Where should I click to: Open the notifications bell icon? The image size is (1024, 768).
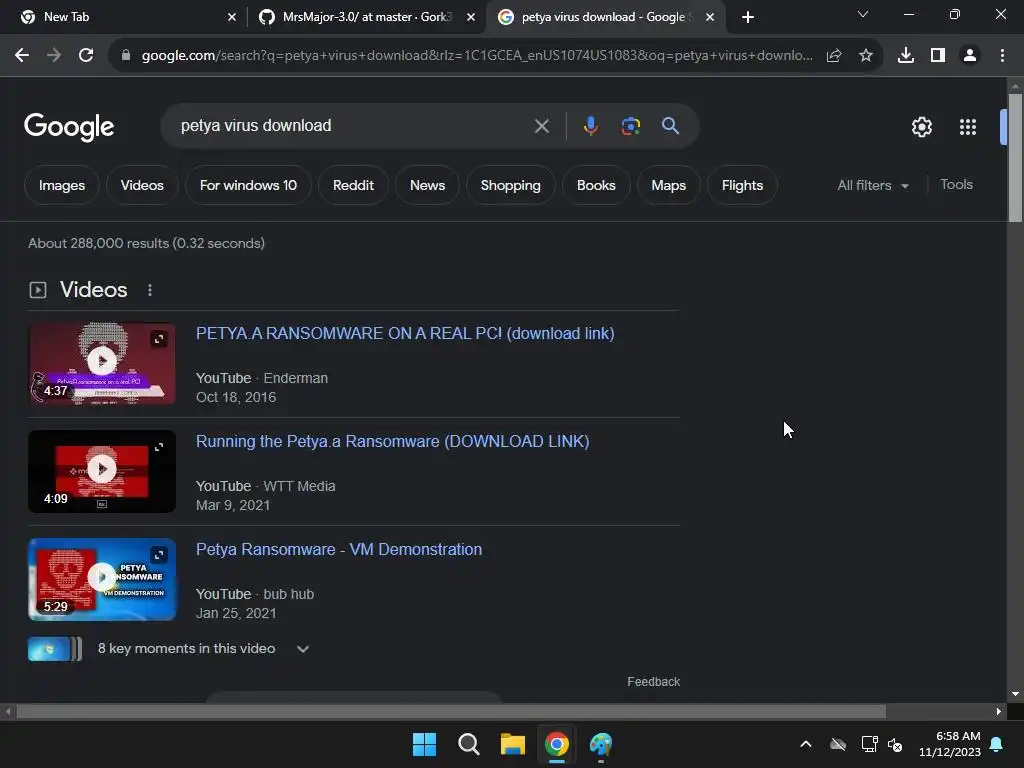click(x=997, y=744)
